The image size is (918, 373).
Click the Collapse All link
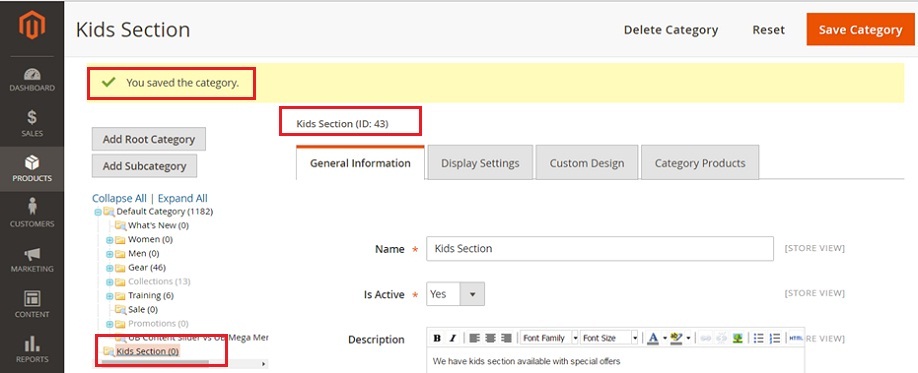click(x=119, y=198)
